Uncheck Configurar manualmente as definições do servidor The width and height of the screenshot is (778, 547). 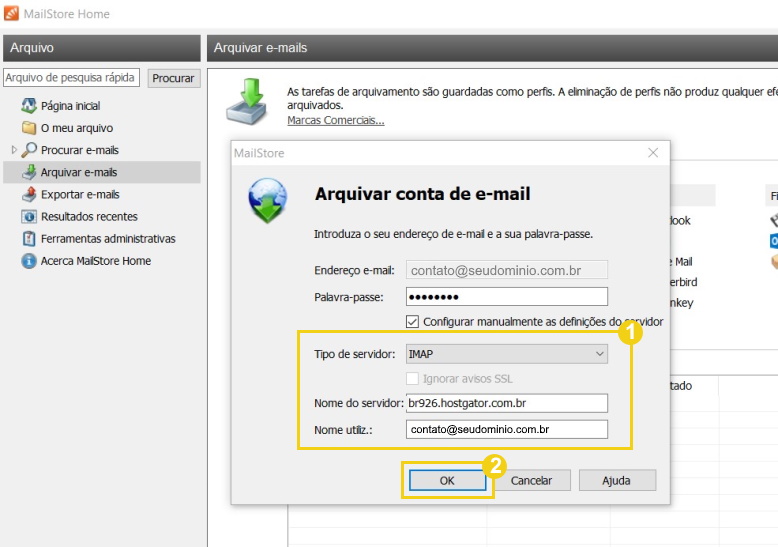click(412, 322)
